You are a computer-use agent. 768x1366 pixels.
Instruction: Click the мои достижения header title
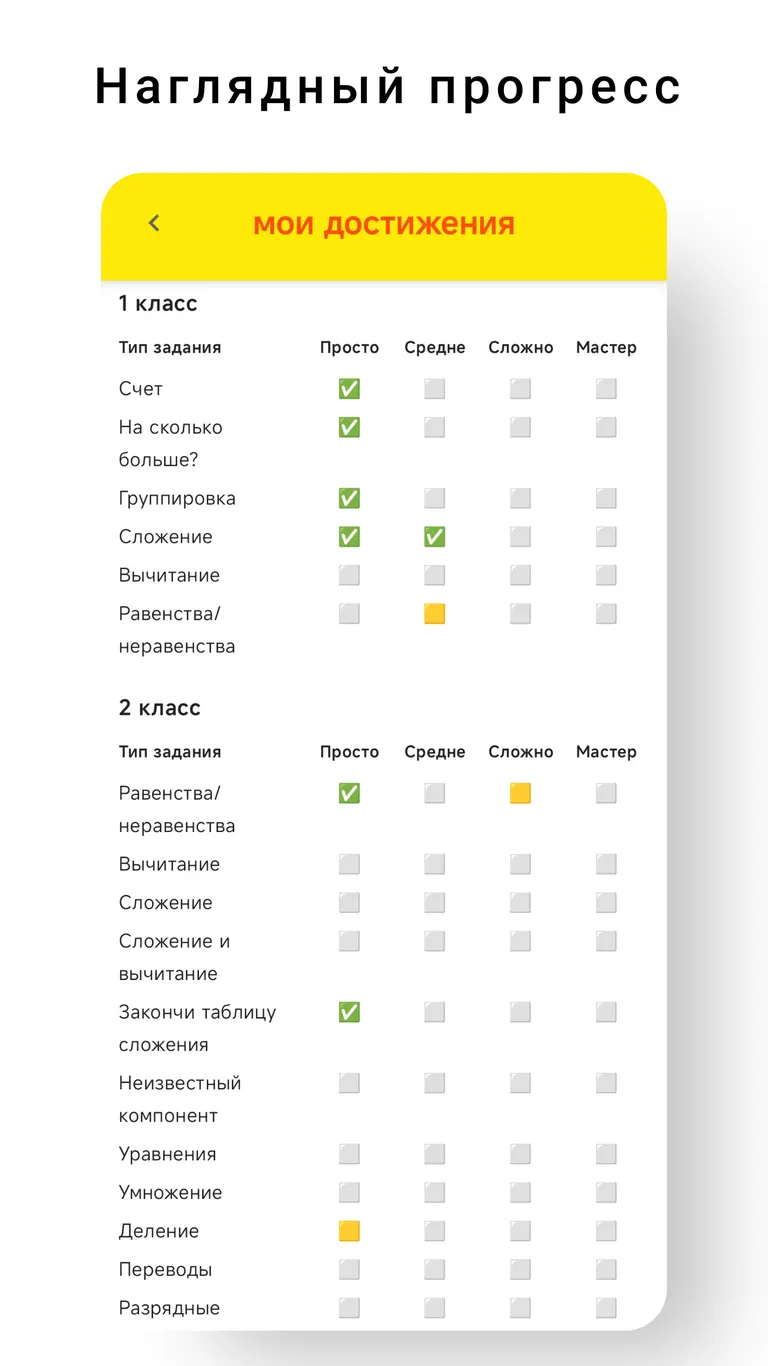[384, 224]
